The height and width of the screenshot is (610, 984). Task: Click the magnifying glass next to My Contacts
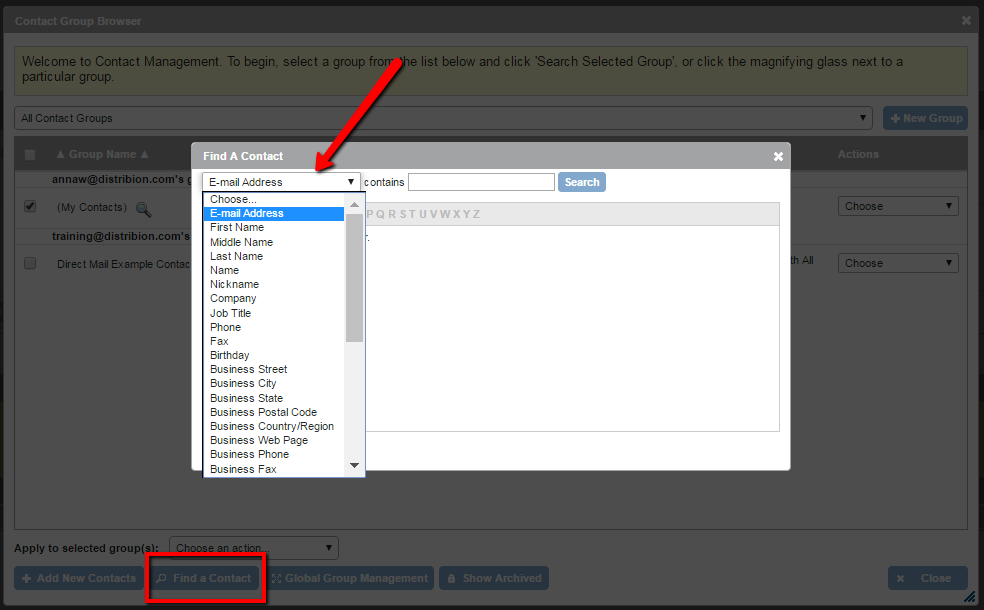pos(144,209)
